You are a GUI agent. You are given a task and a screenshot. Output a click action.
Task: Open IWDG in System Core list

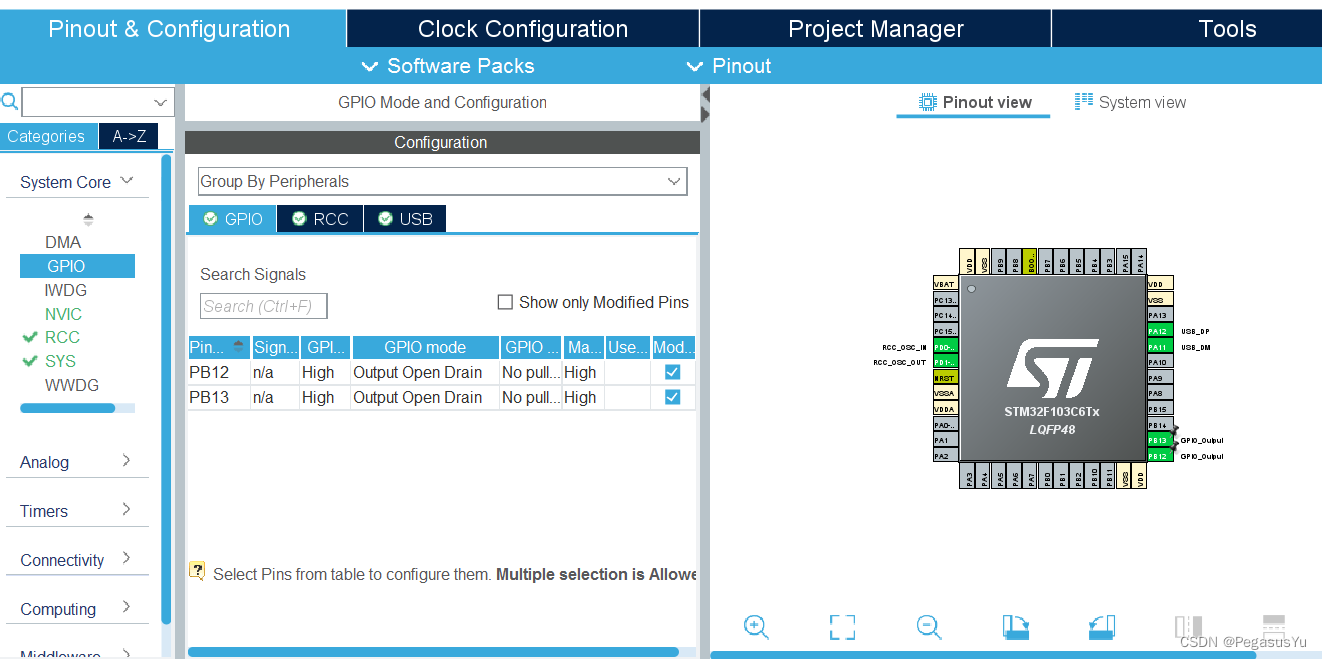66,290
